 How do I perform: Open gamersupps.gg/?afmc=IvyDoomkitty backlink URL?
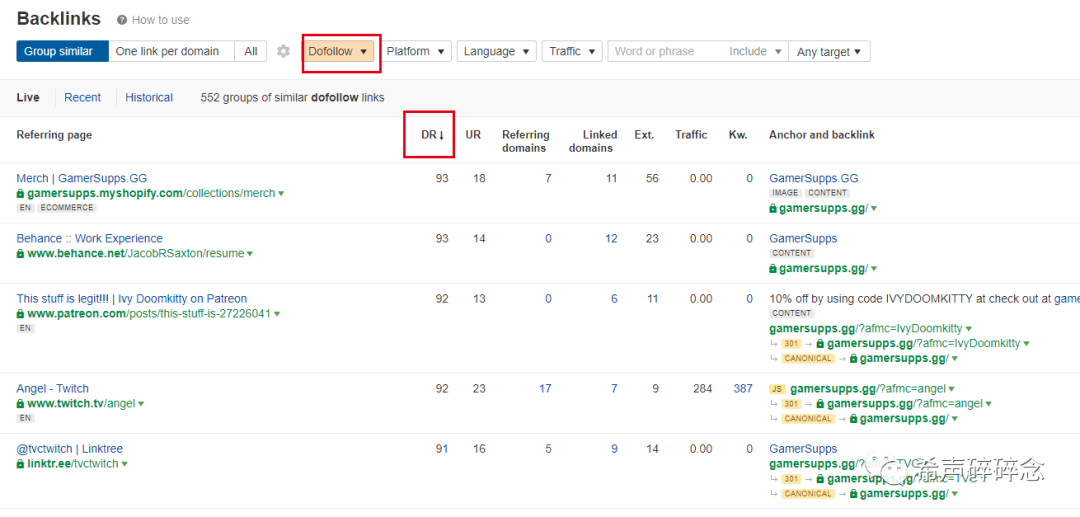coord(866,328)
